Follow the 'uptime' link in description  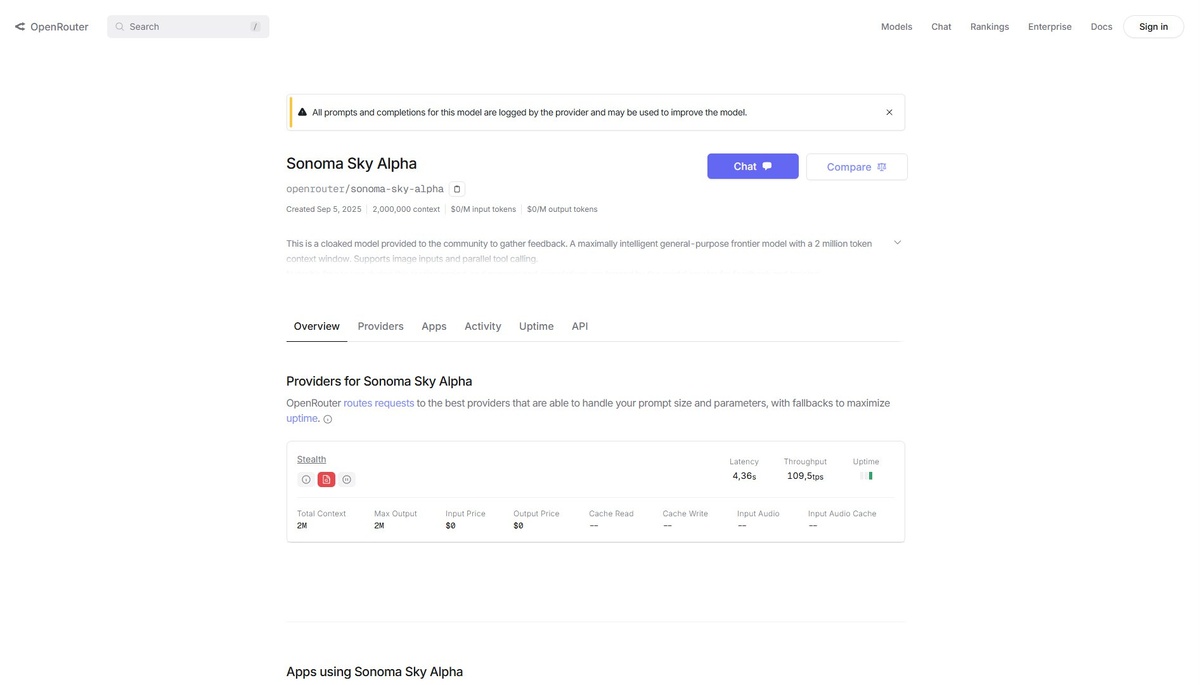[302, 418]
